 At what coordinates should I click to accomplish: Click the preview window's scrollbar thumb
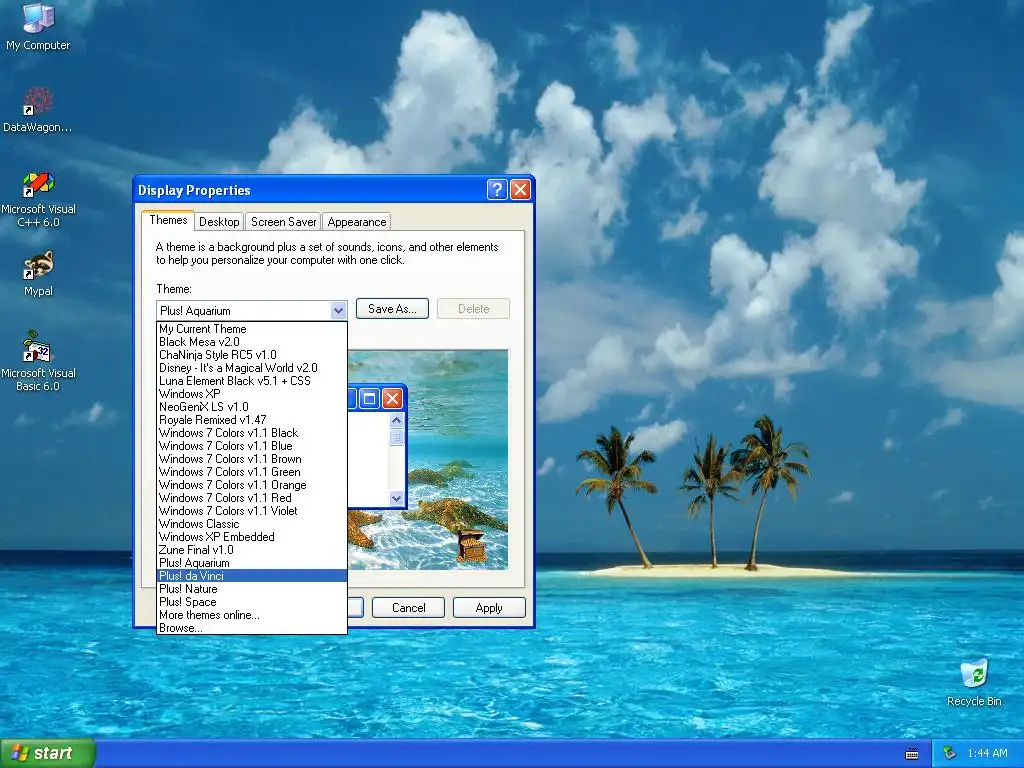[396, 437]
